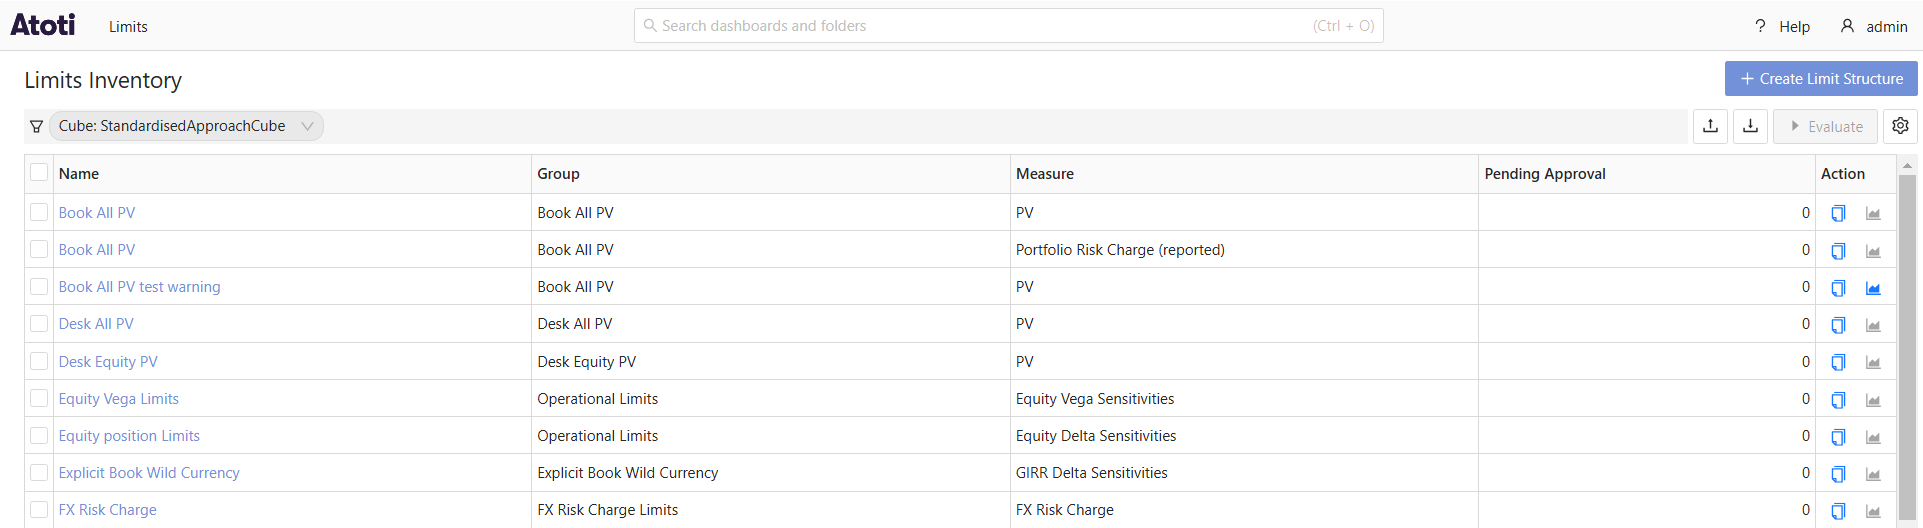Check the Desk Equity PV row checkbox

[39, 361]
